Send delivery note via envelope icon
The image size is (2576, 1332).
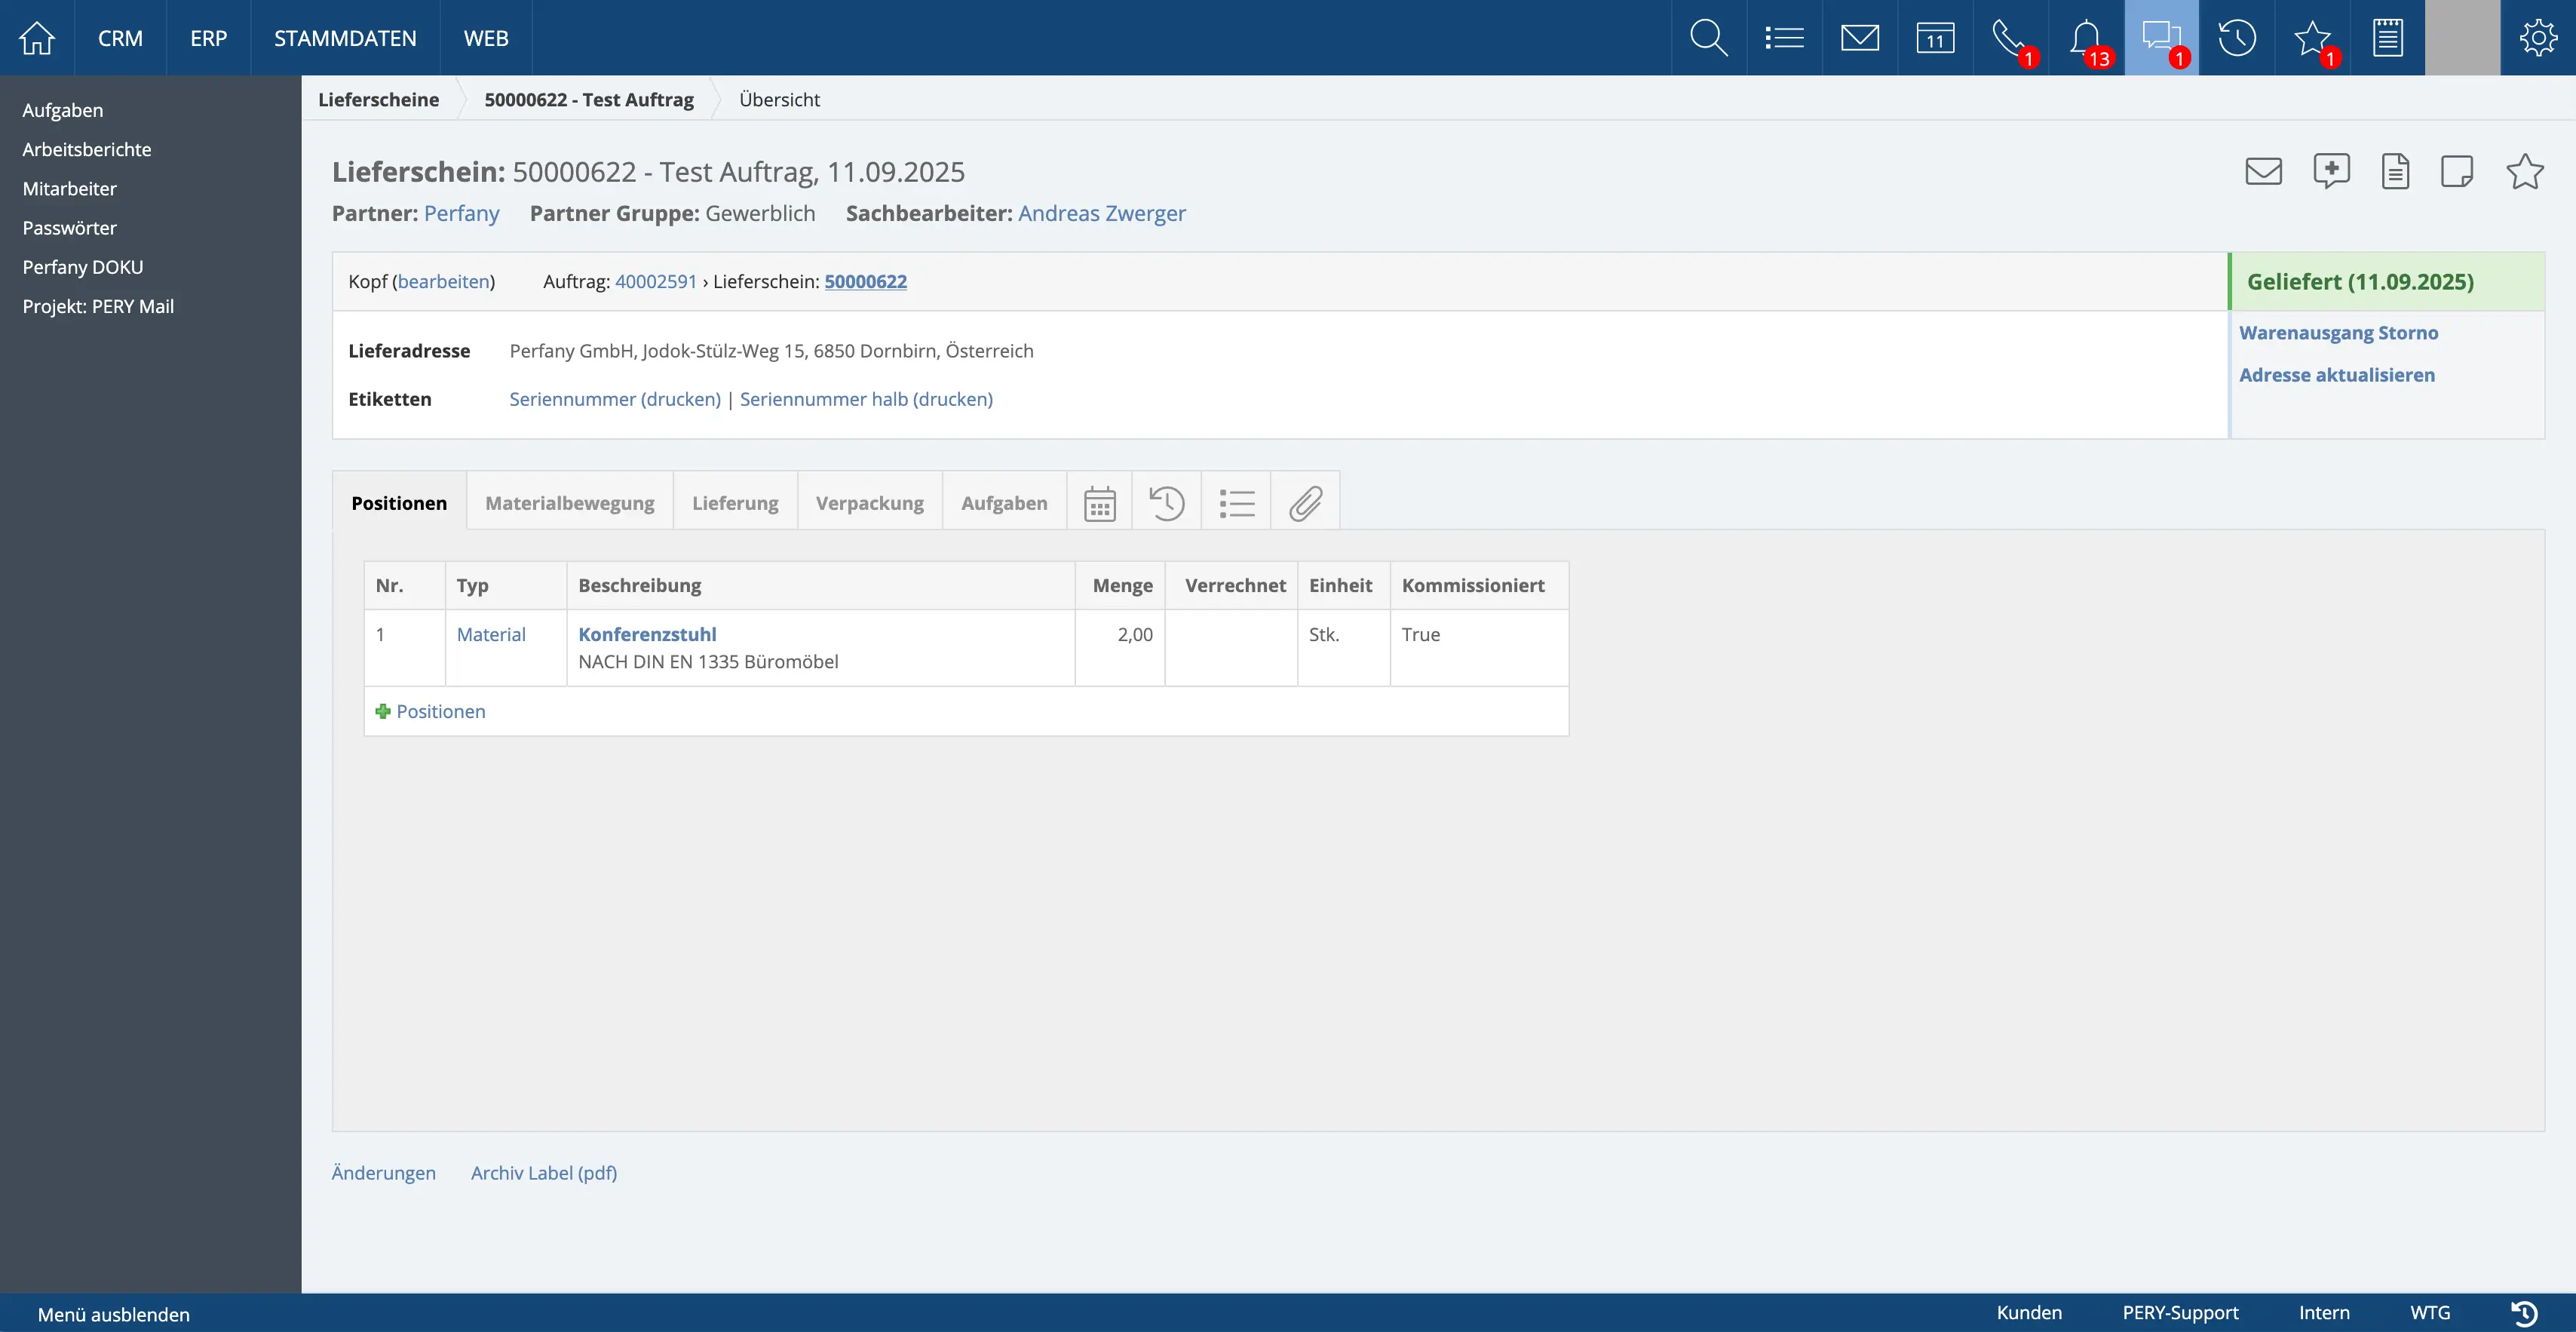click(2263, 171)
